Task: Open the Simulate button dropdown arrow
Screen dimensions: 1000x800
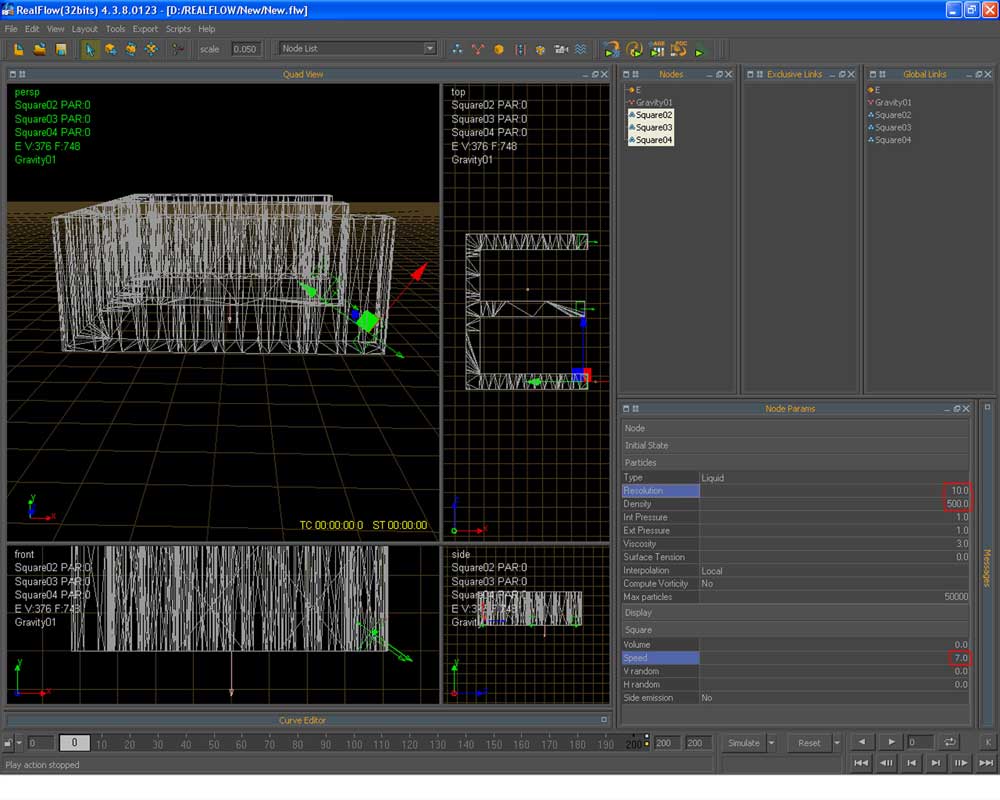Action: [772, 743]
